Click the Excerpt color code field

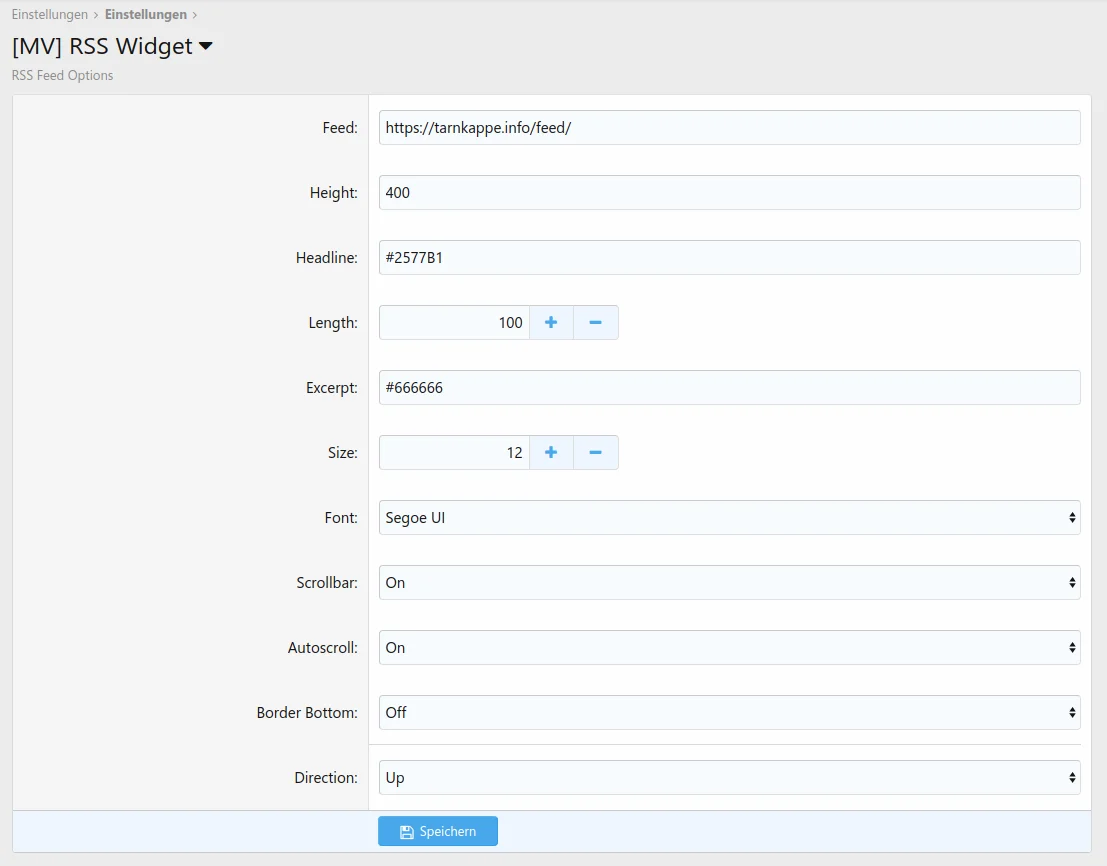729,388
